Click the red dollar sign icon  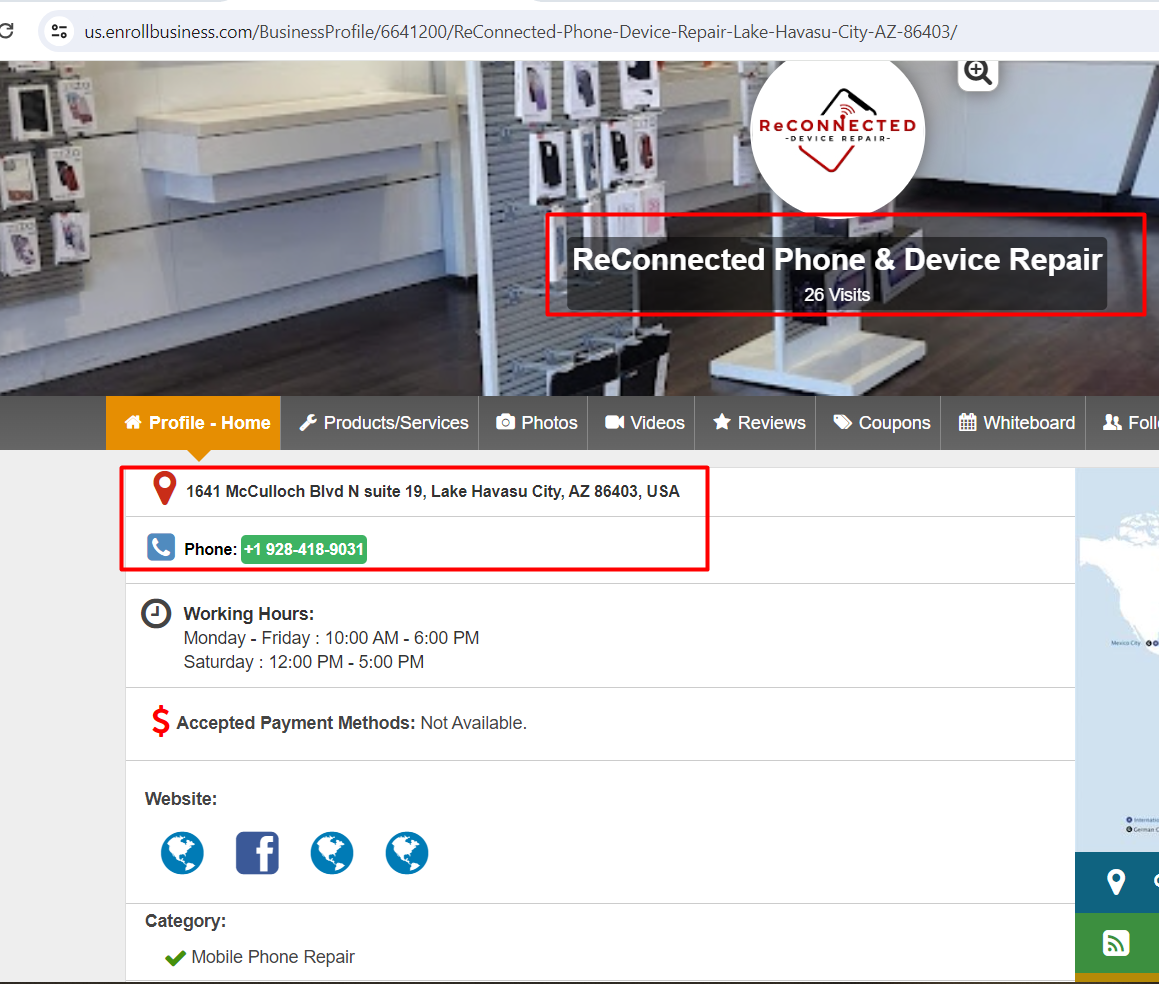pos(160,721)
